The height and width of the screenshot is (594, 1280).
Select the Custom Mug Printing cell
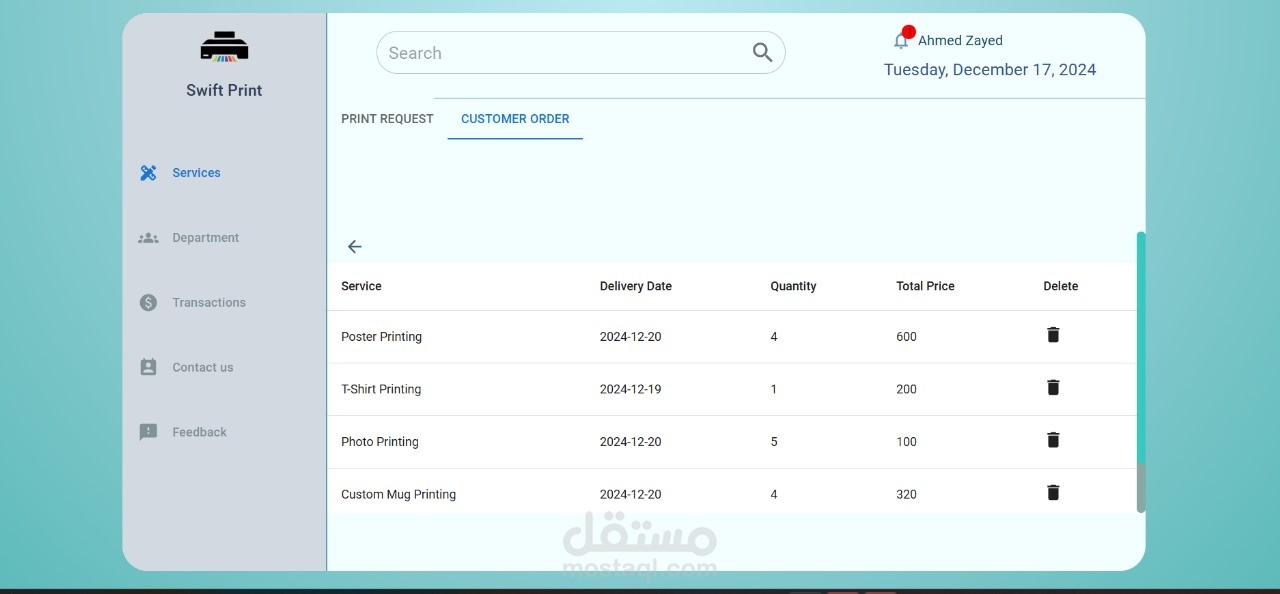point(398,494)
